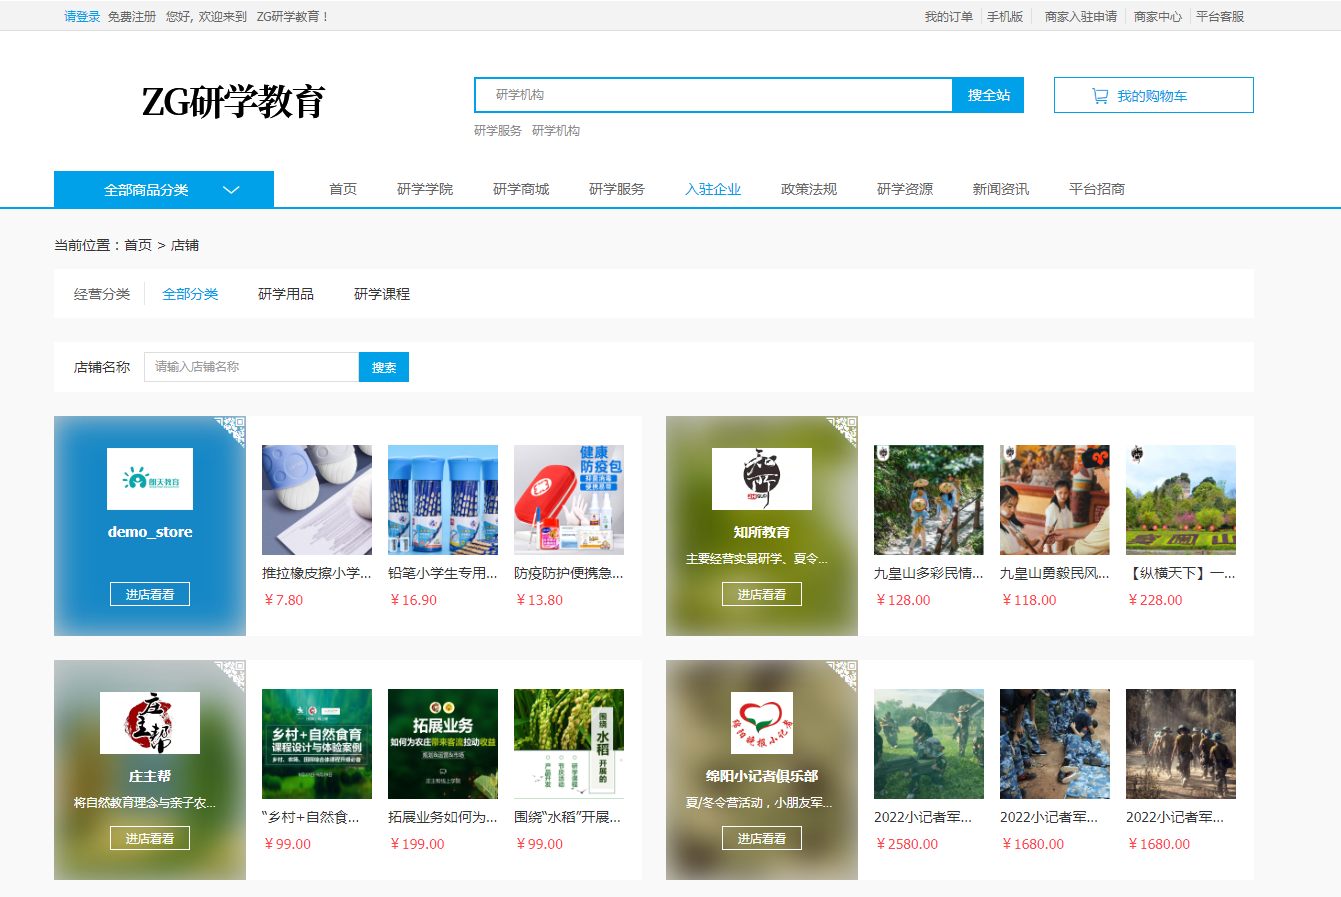Expand the 全部商品分类 dropdown chevron
The width and height of the screenshot is (1341, 897).
(x=231, y=190)
